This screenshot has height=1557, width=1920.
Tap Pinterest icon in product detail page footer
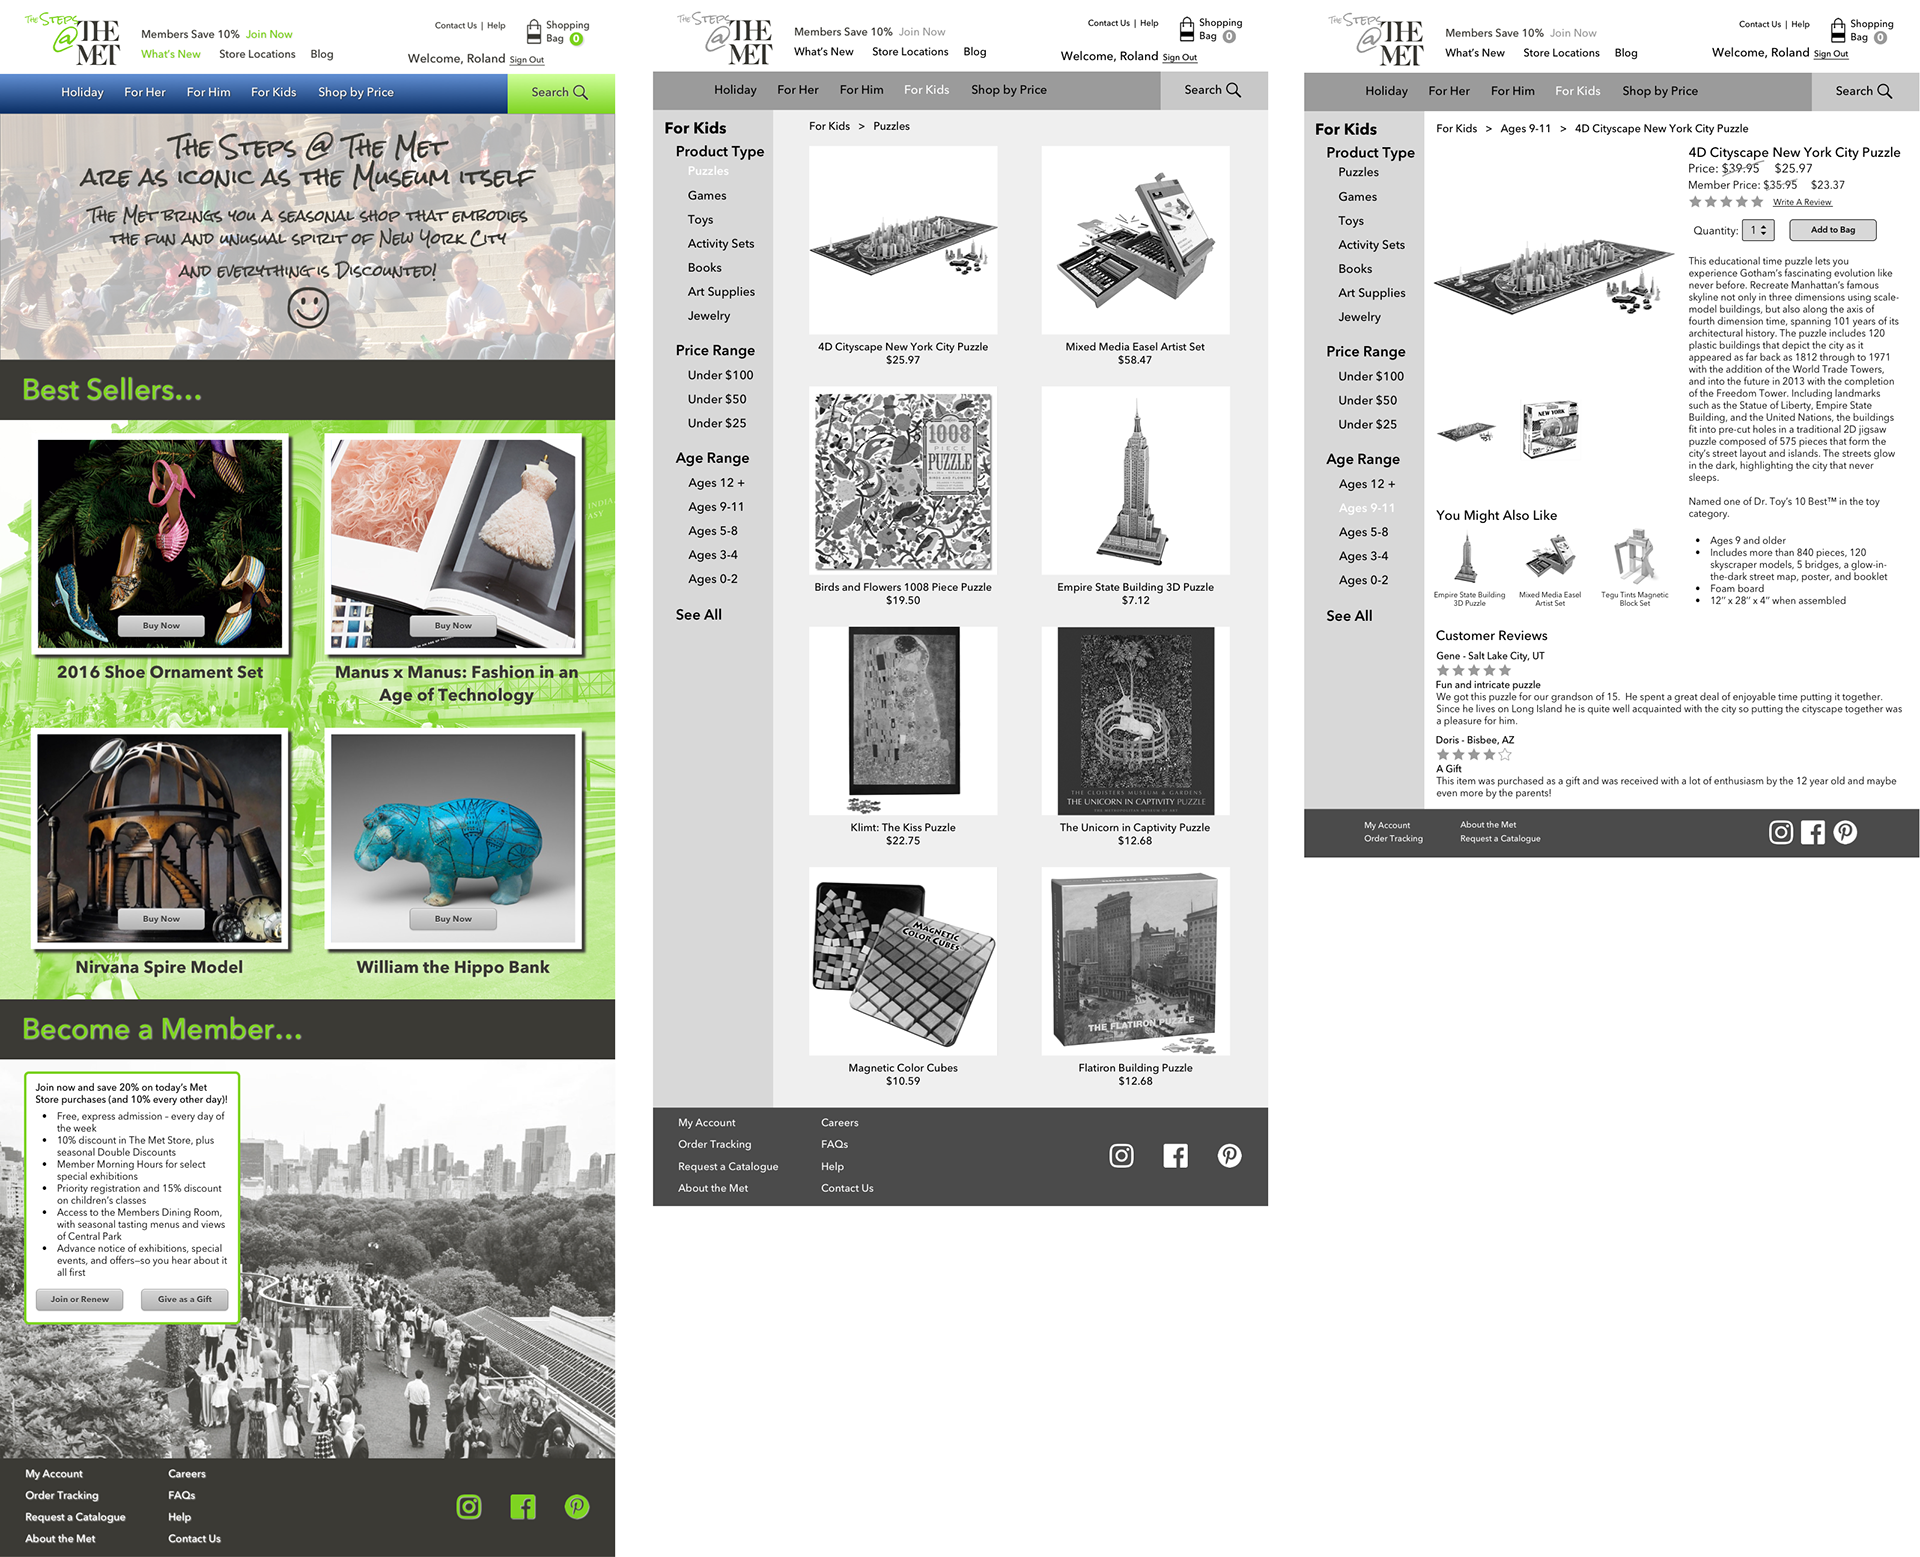coord(1845,832)
